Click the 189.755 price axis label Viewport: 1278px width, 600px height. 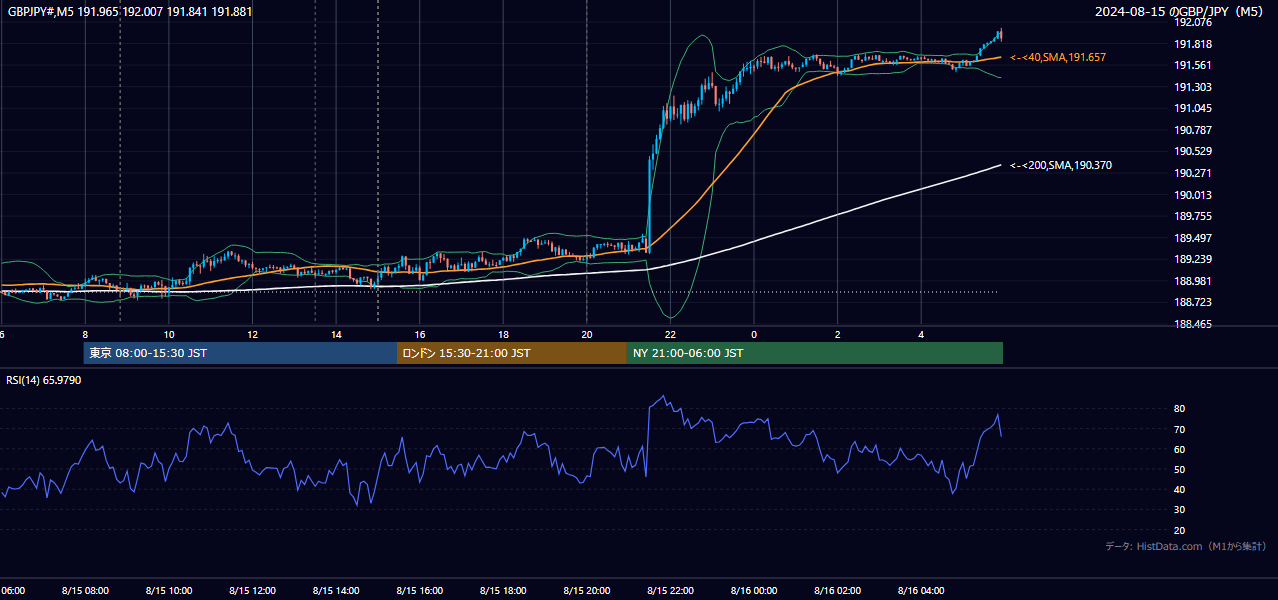click(1192, 216)
